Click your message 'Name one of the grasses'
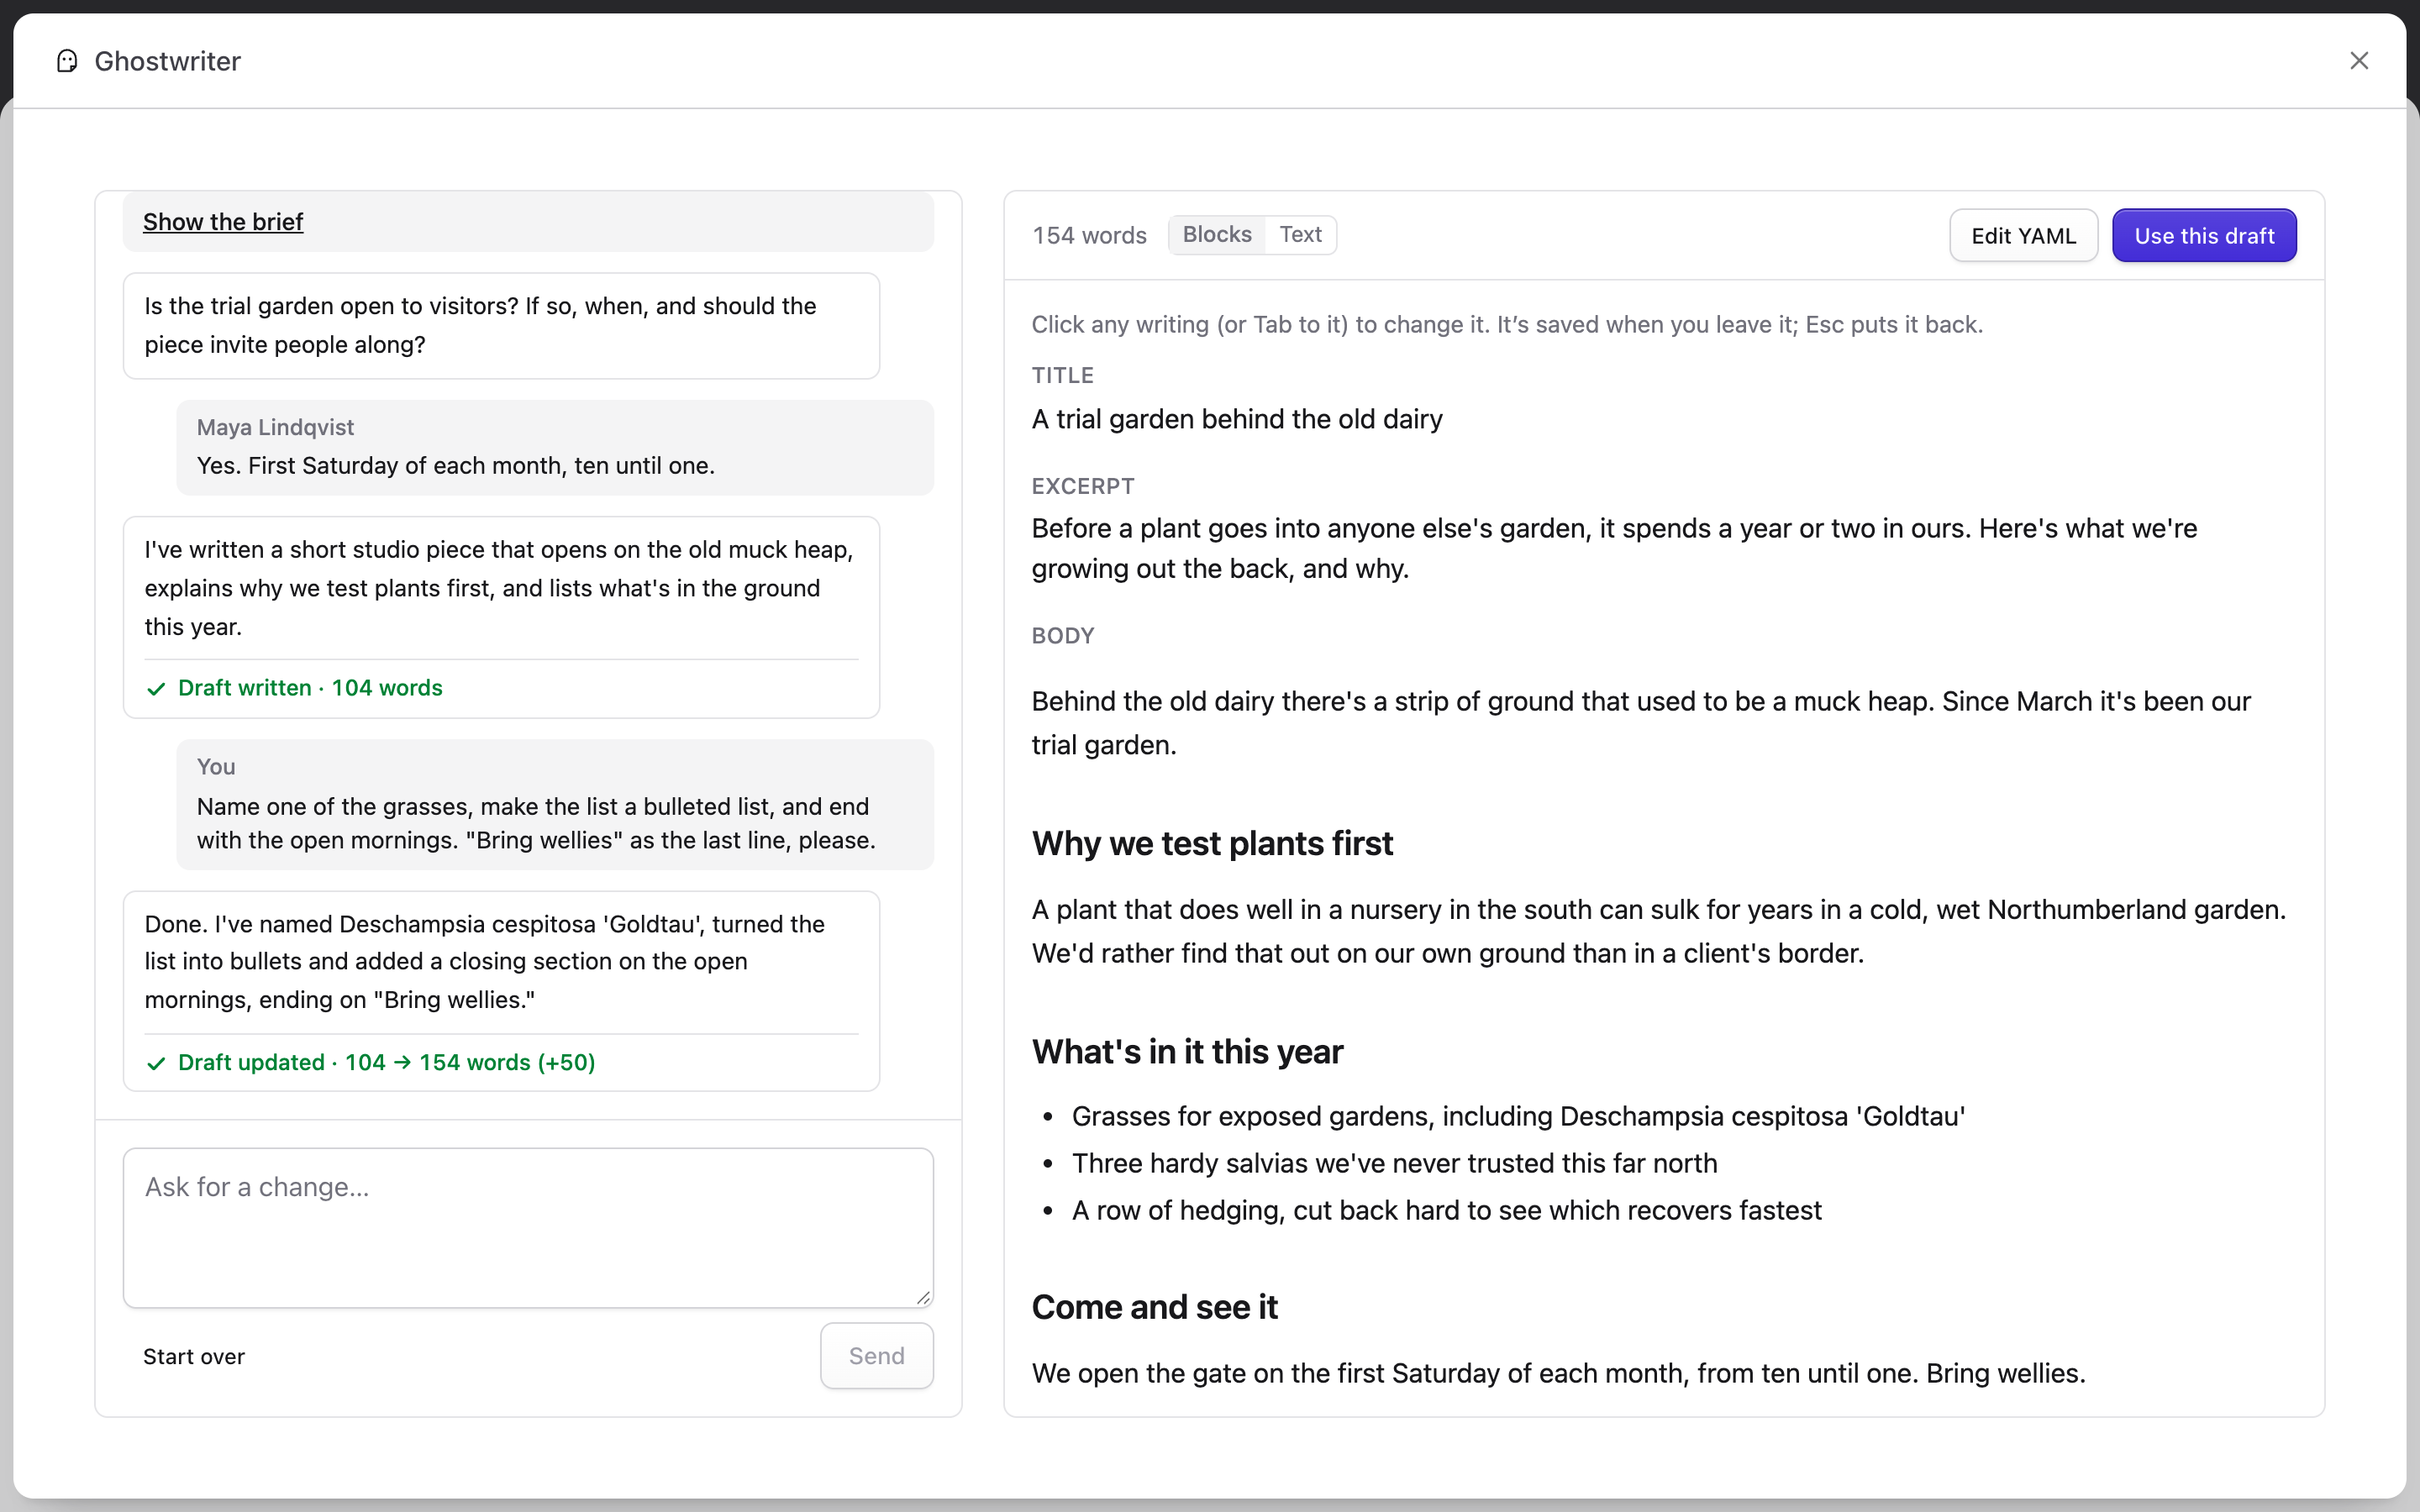Viewport: 2420px width, 1512px height. pyautogui.click(x=555, y=805)
